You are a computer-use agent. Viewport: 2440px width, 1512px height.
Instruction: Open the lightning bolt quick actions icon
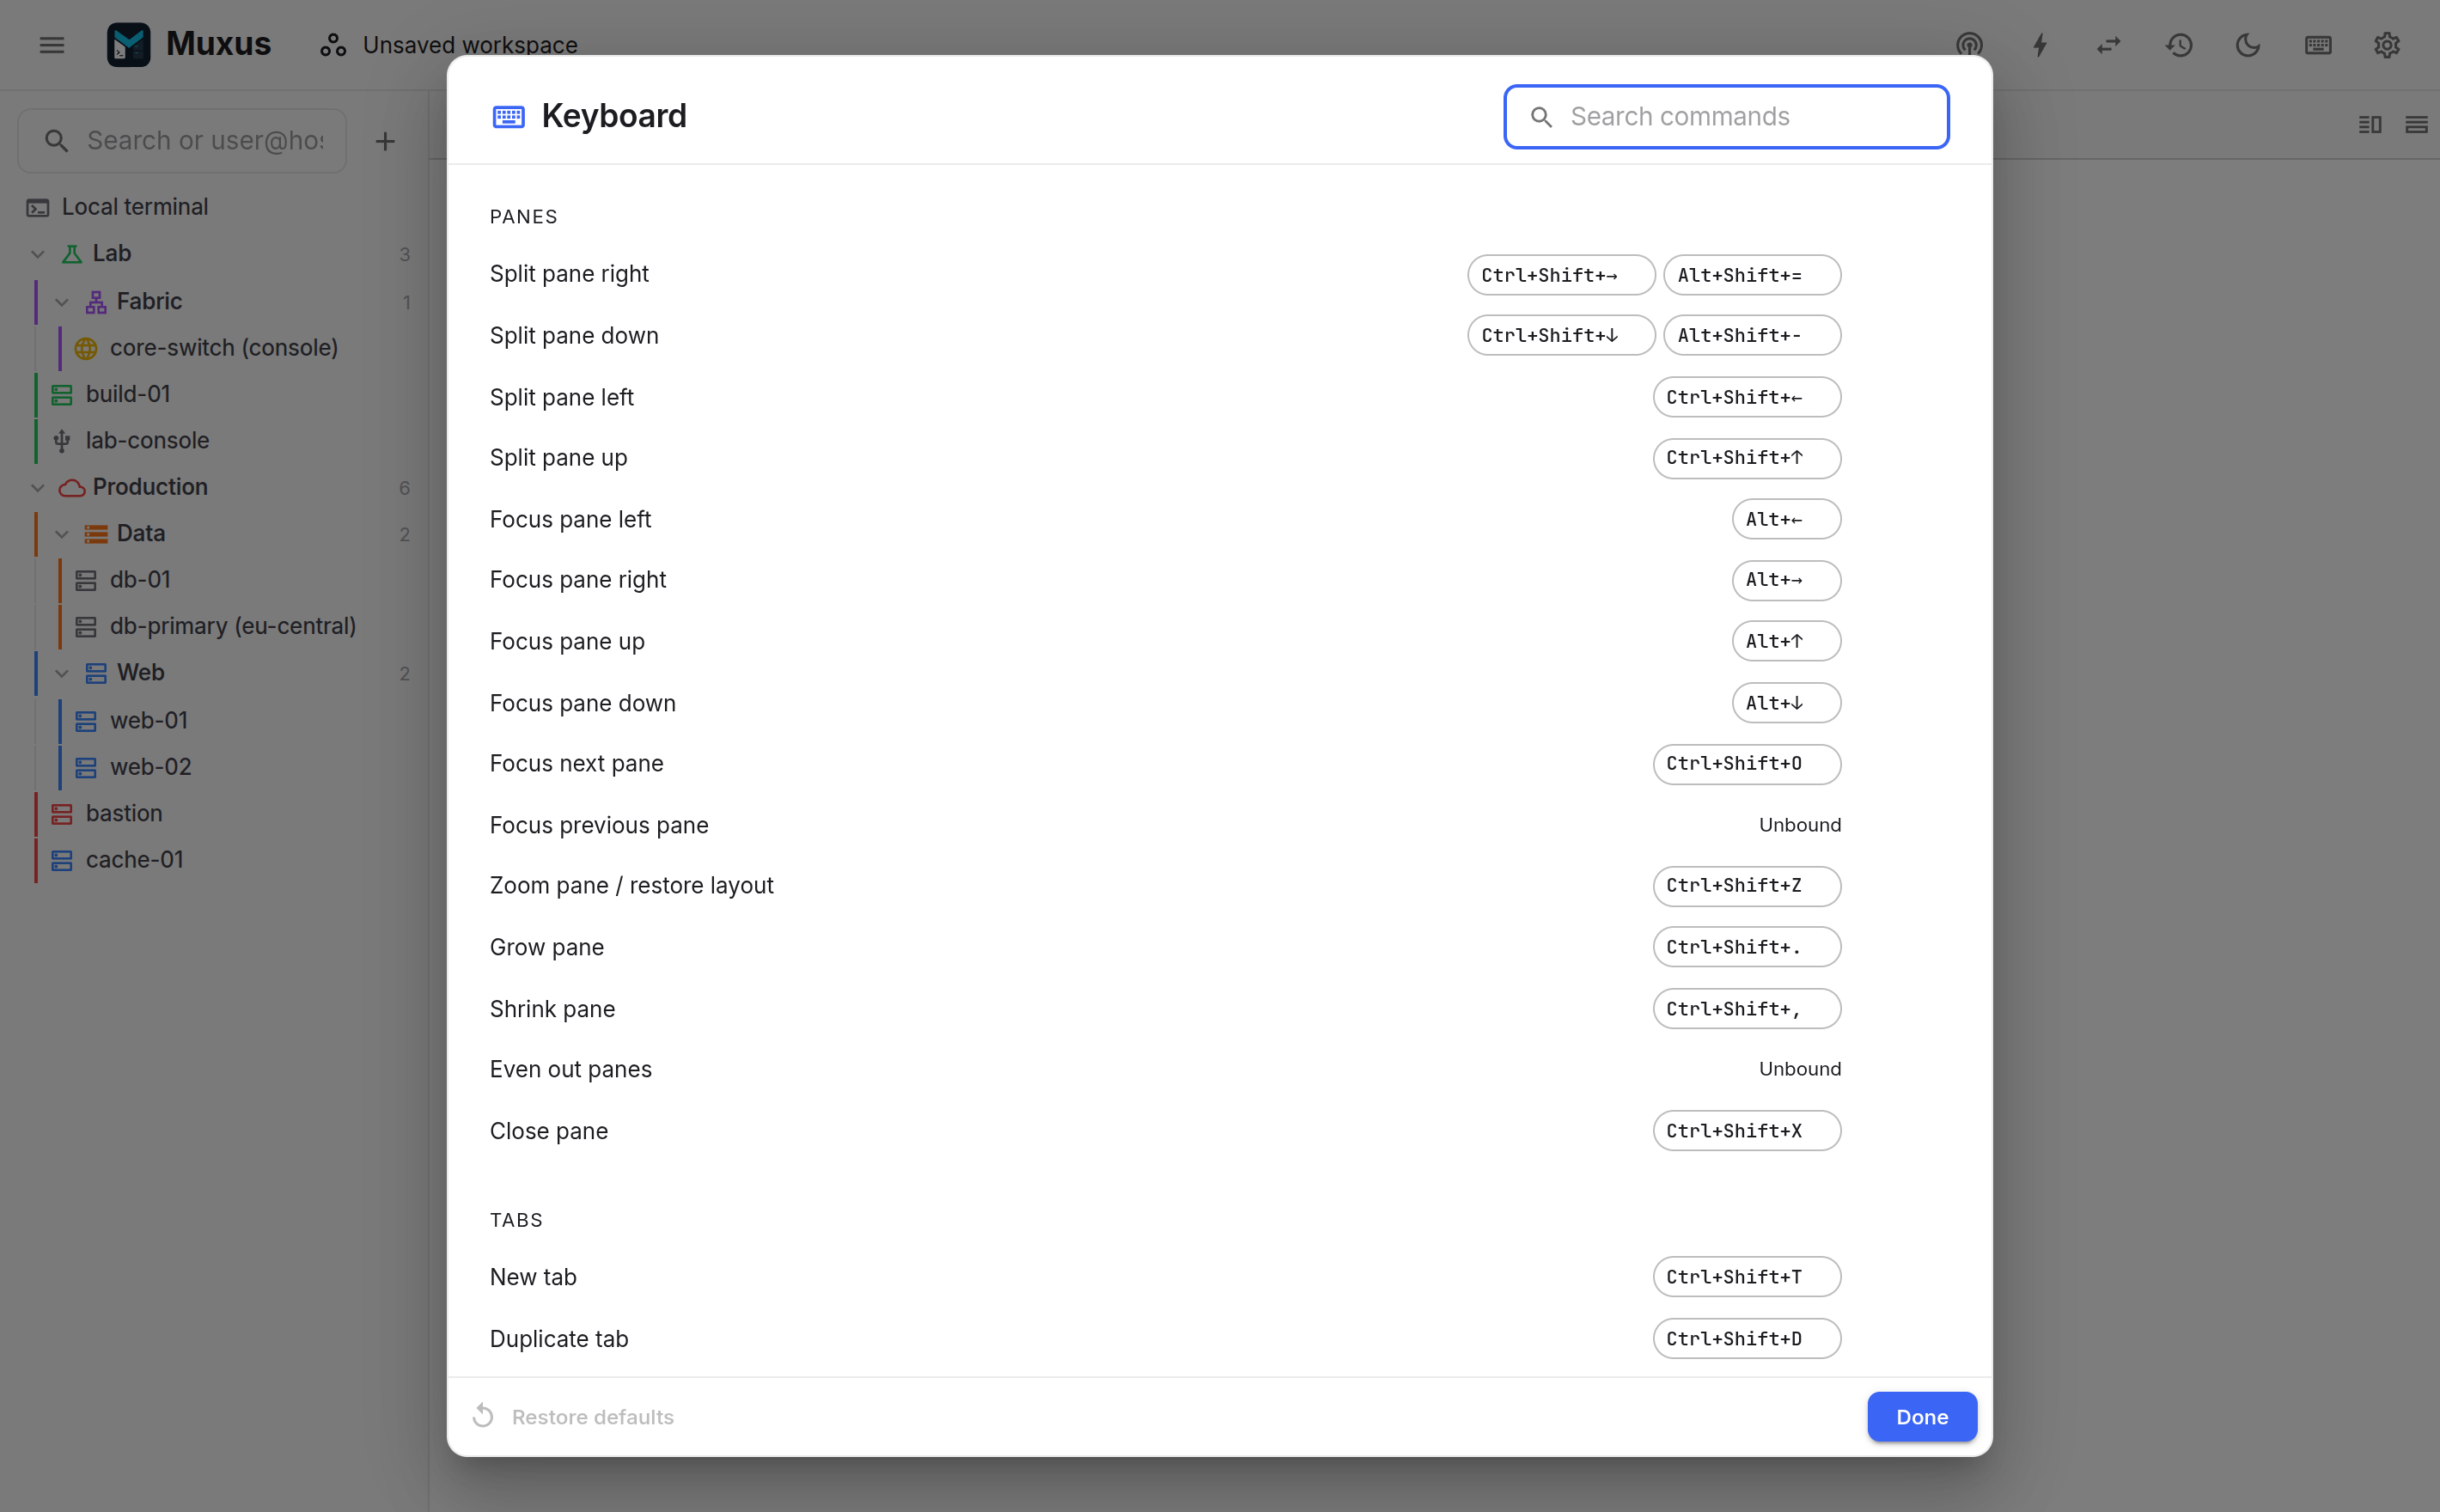pyautogui.click(x=2040, y=45)
